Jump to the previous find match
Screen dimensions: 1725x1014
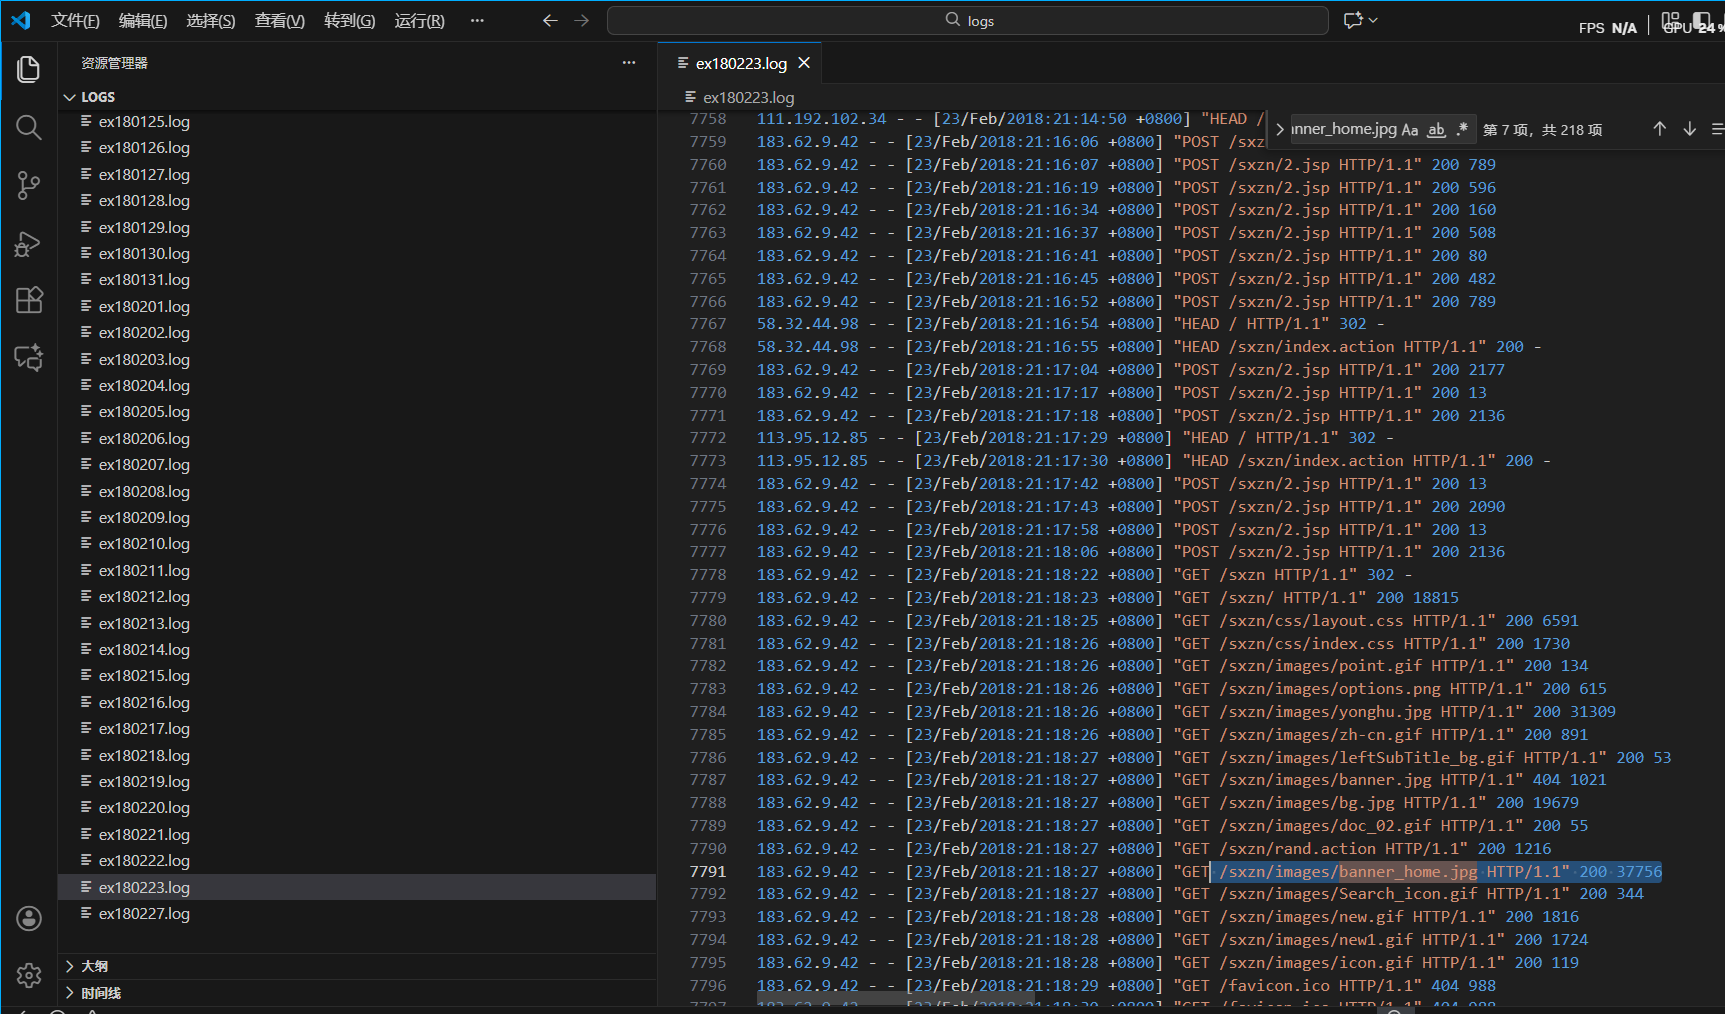tap(1659, 129)
